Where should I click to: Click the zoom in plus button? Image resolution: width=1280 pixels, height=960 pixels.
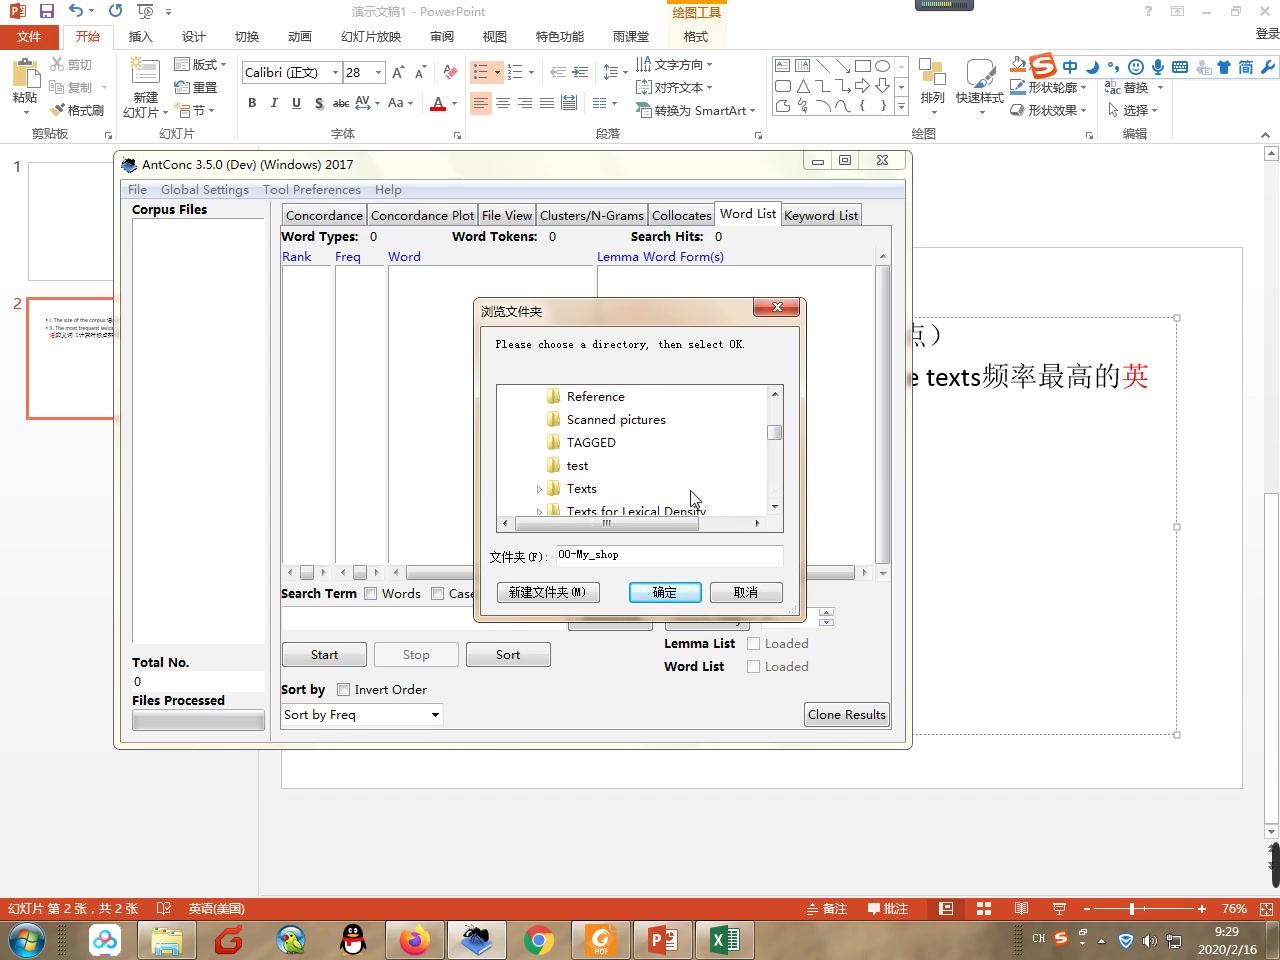click(x=1202, y=909)
